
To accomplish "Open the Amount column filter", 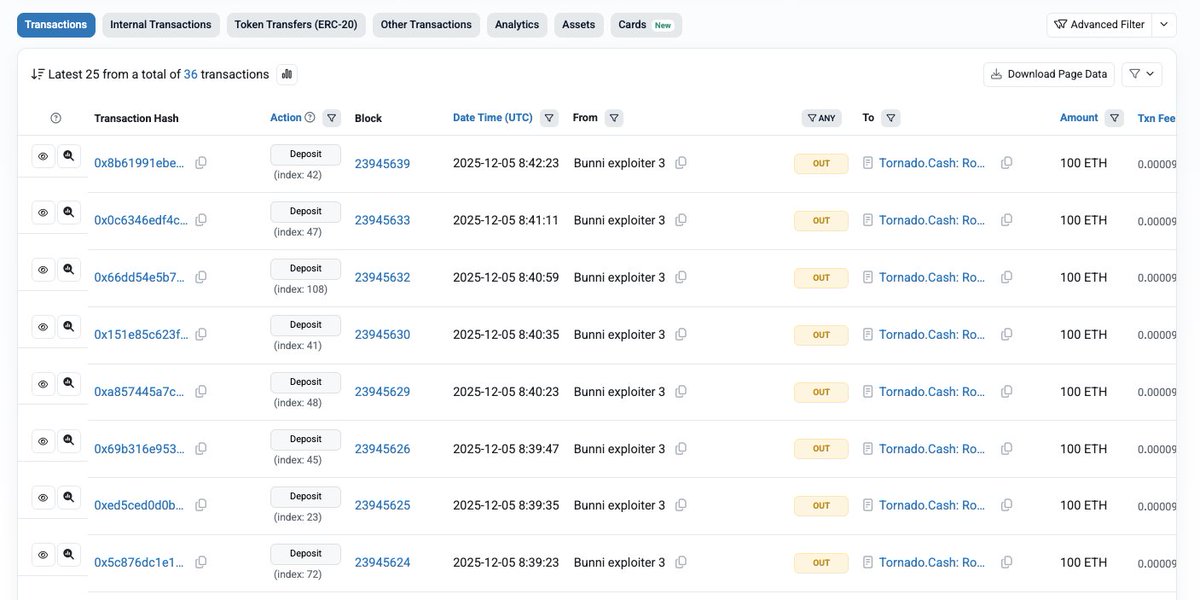I will point(1115,118).
